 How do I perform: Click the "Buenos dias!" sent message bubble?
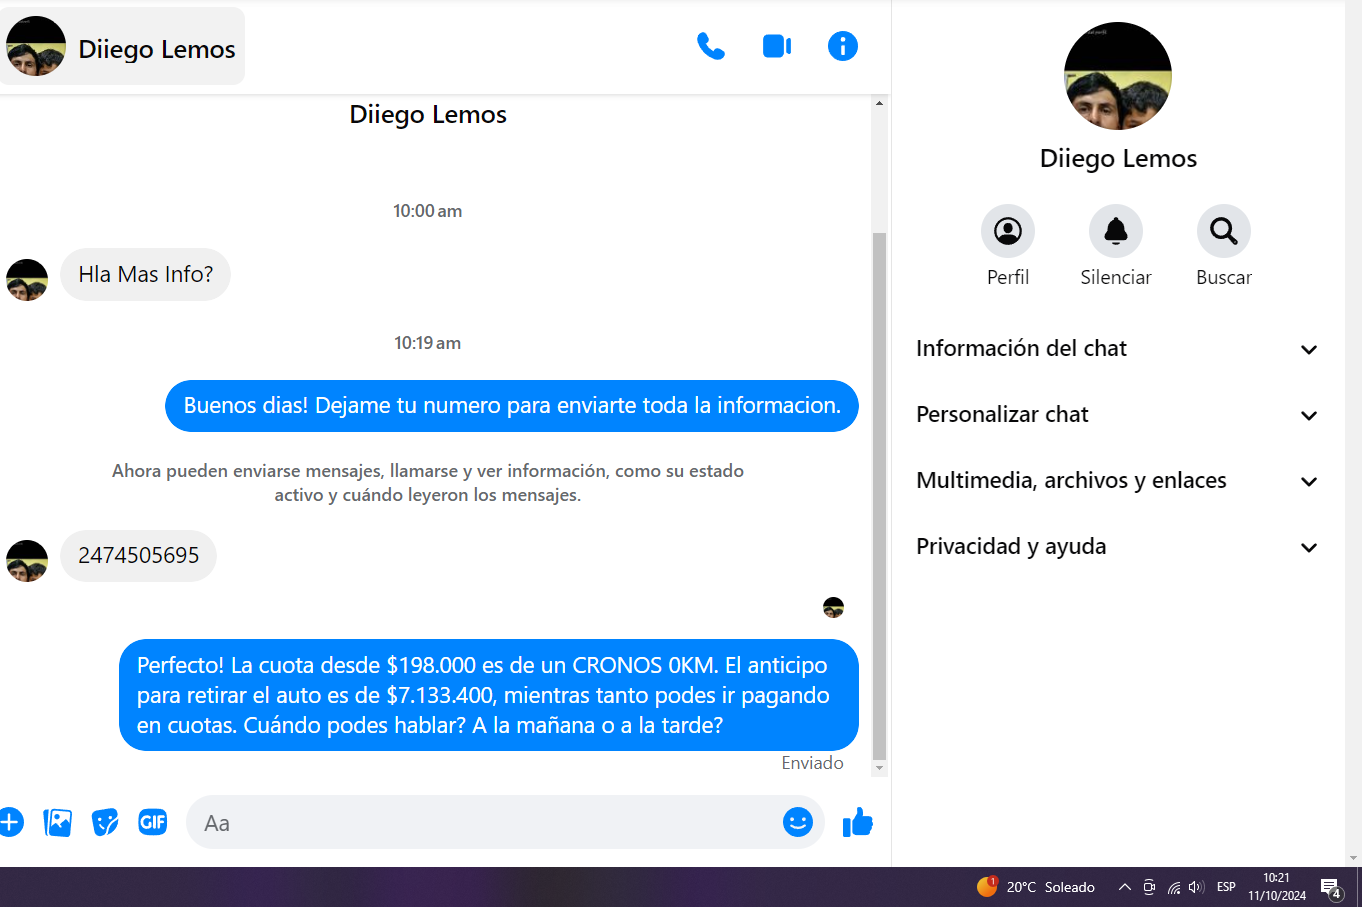pos(512,406)
